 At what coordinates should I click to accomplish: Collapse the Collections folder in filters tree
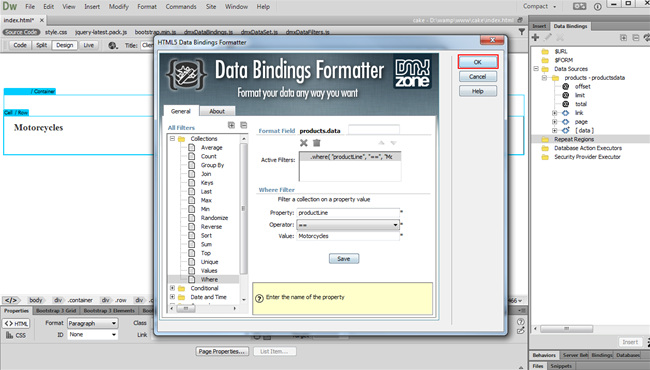click(x=172, y=139)
